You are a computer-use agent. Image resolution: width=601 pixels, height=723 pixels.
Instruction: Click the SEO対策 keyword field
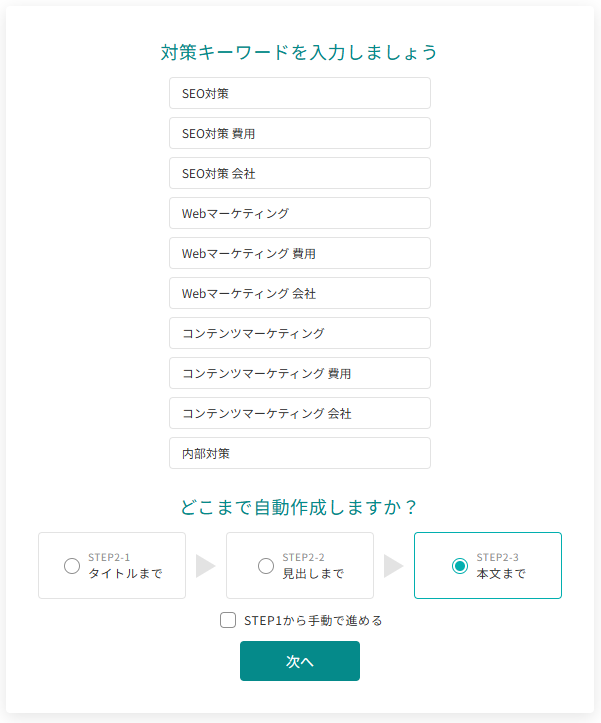coord(300,93)
